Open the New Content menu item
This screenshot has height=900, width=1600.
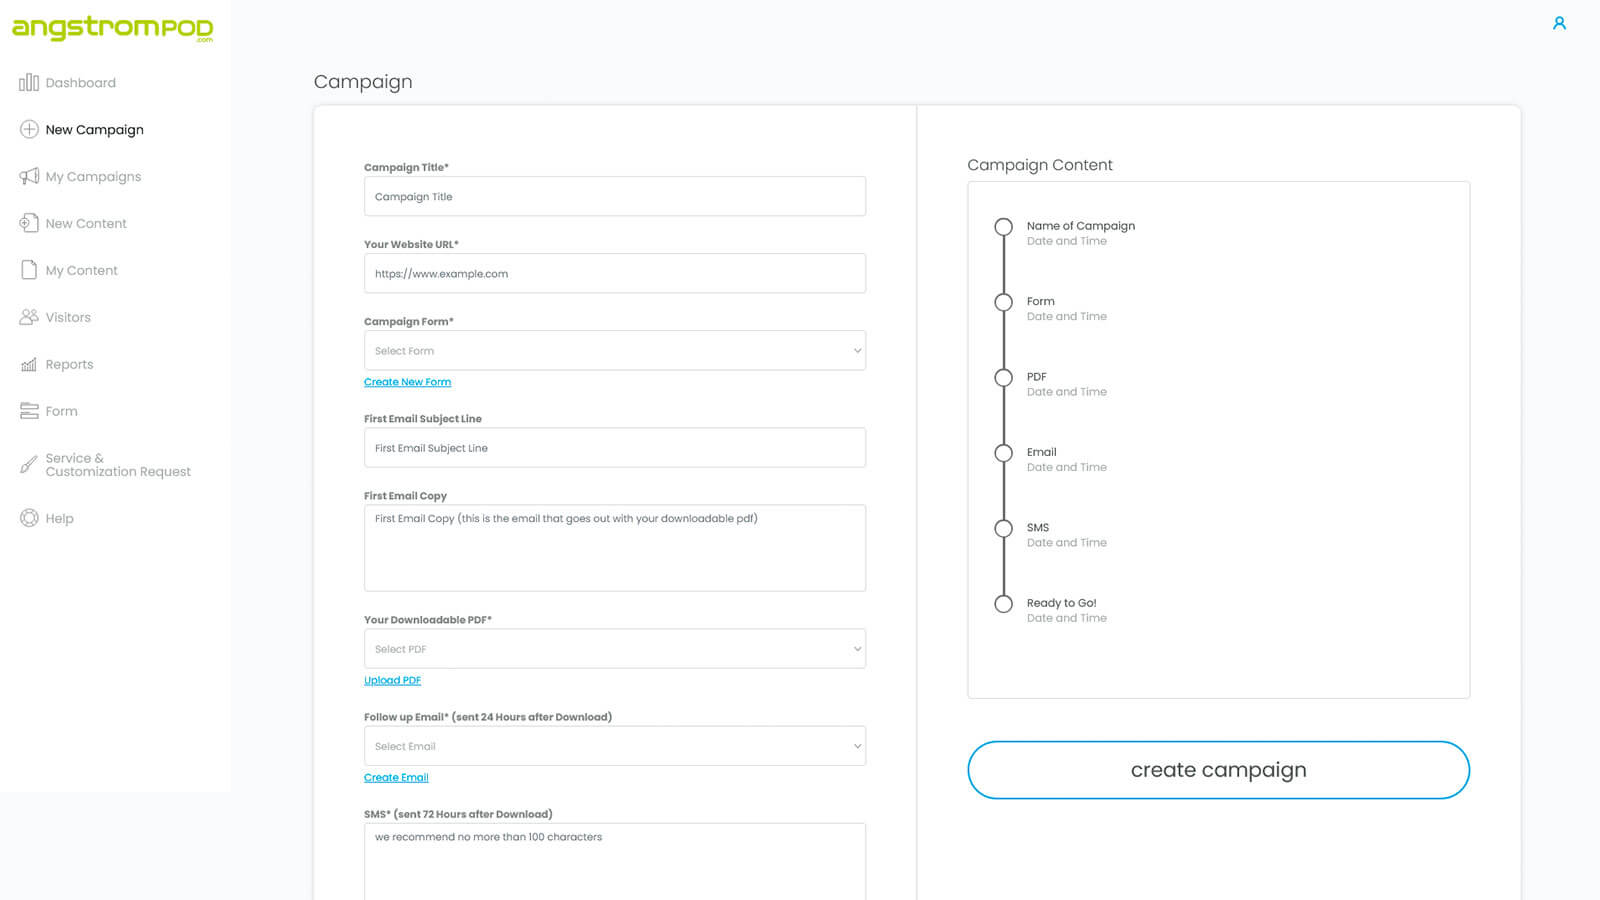click(86, 224)
